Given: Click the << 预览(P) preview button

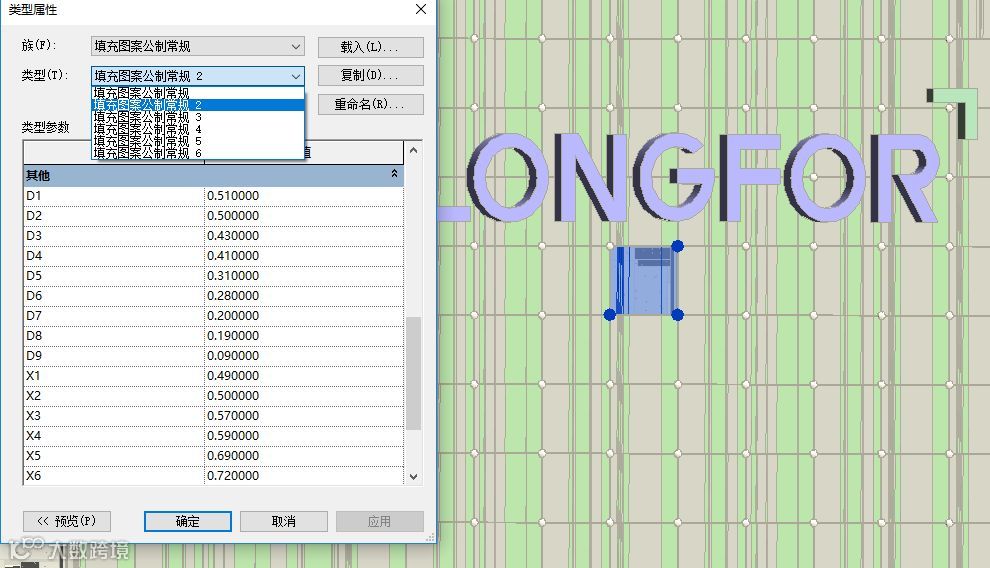Looking at the screenshot, I should (67, 521).
